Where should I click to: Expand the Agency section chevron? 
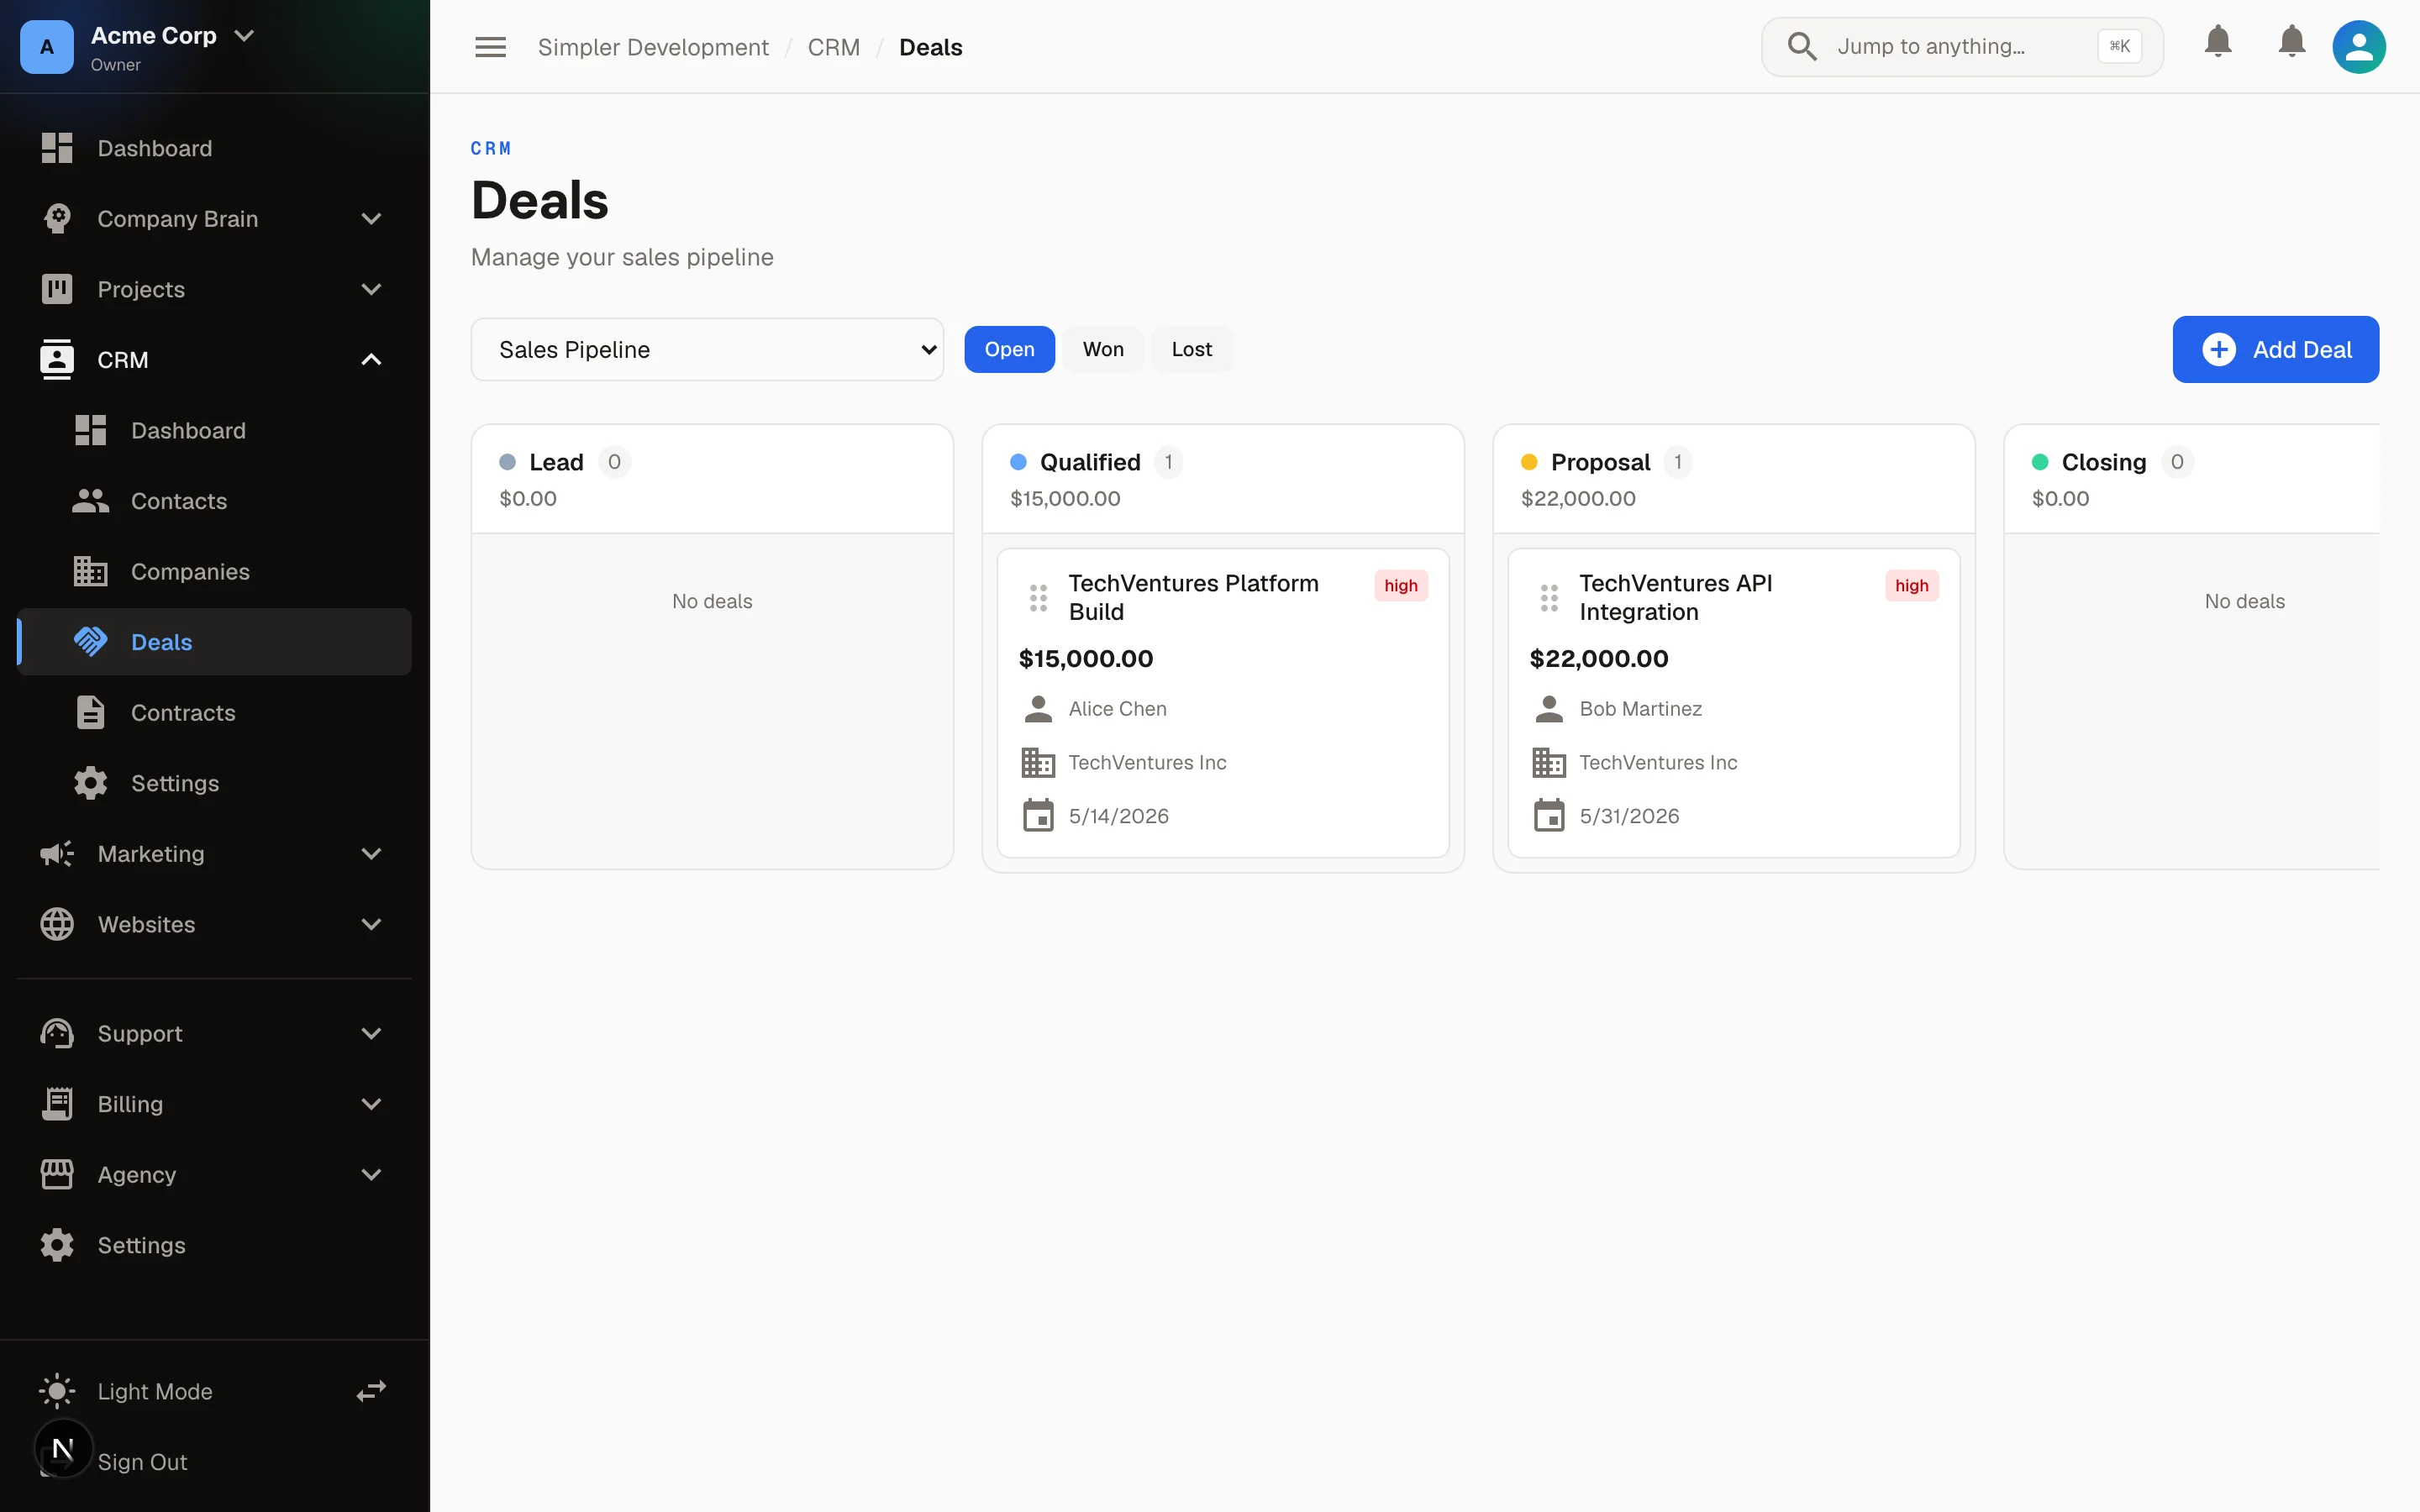tap(371, 1175)
